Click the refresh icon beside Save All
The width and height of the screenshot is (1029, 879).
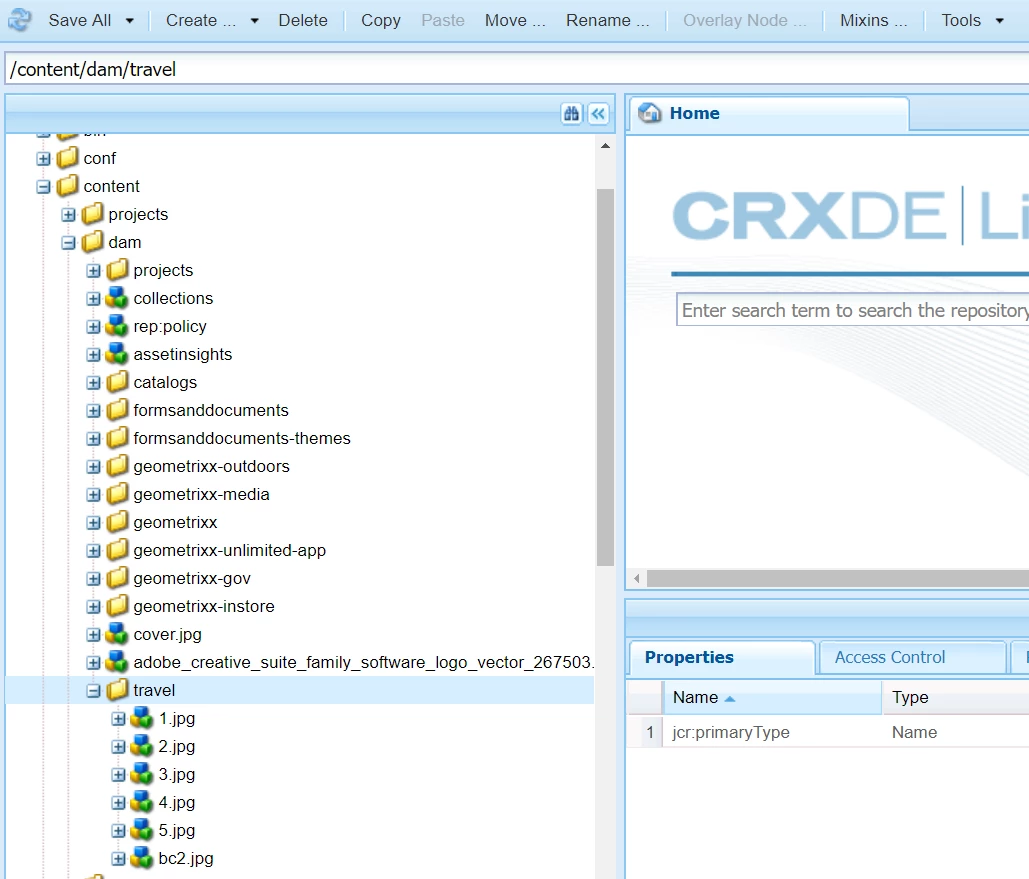click(20, 20)
